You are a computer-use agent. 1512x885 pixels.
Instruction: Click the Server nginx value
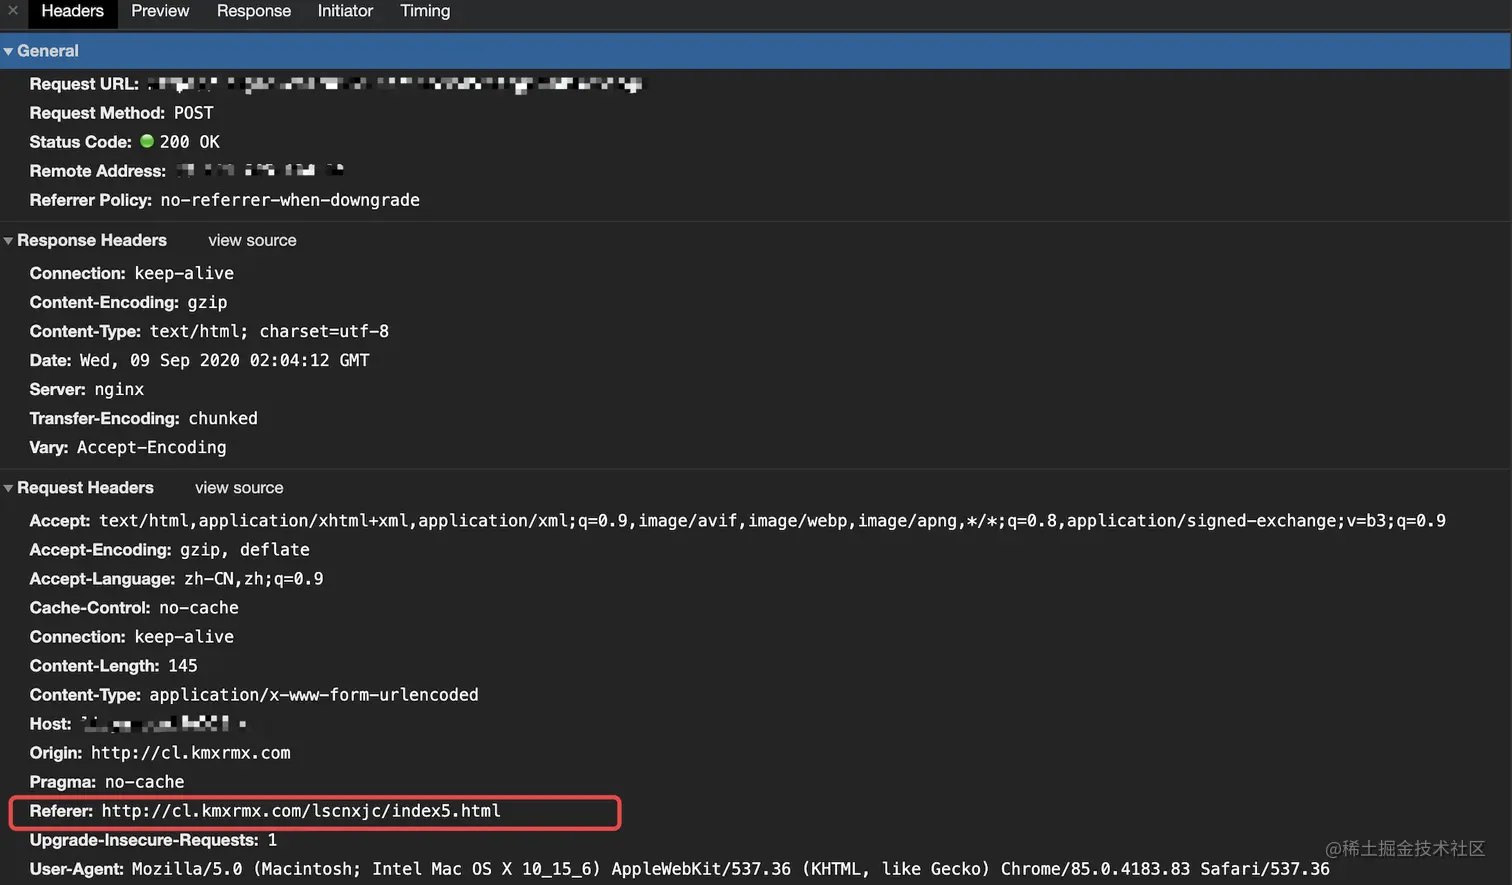[119, 389]
